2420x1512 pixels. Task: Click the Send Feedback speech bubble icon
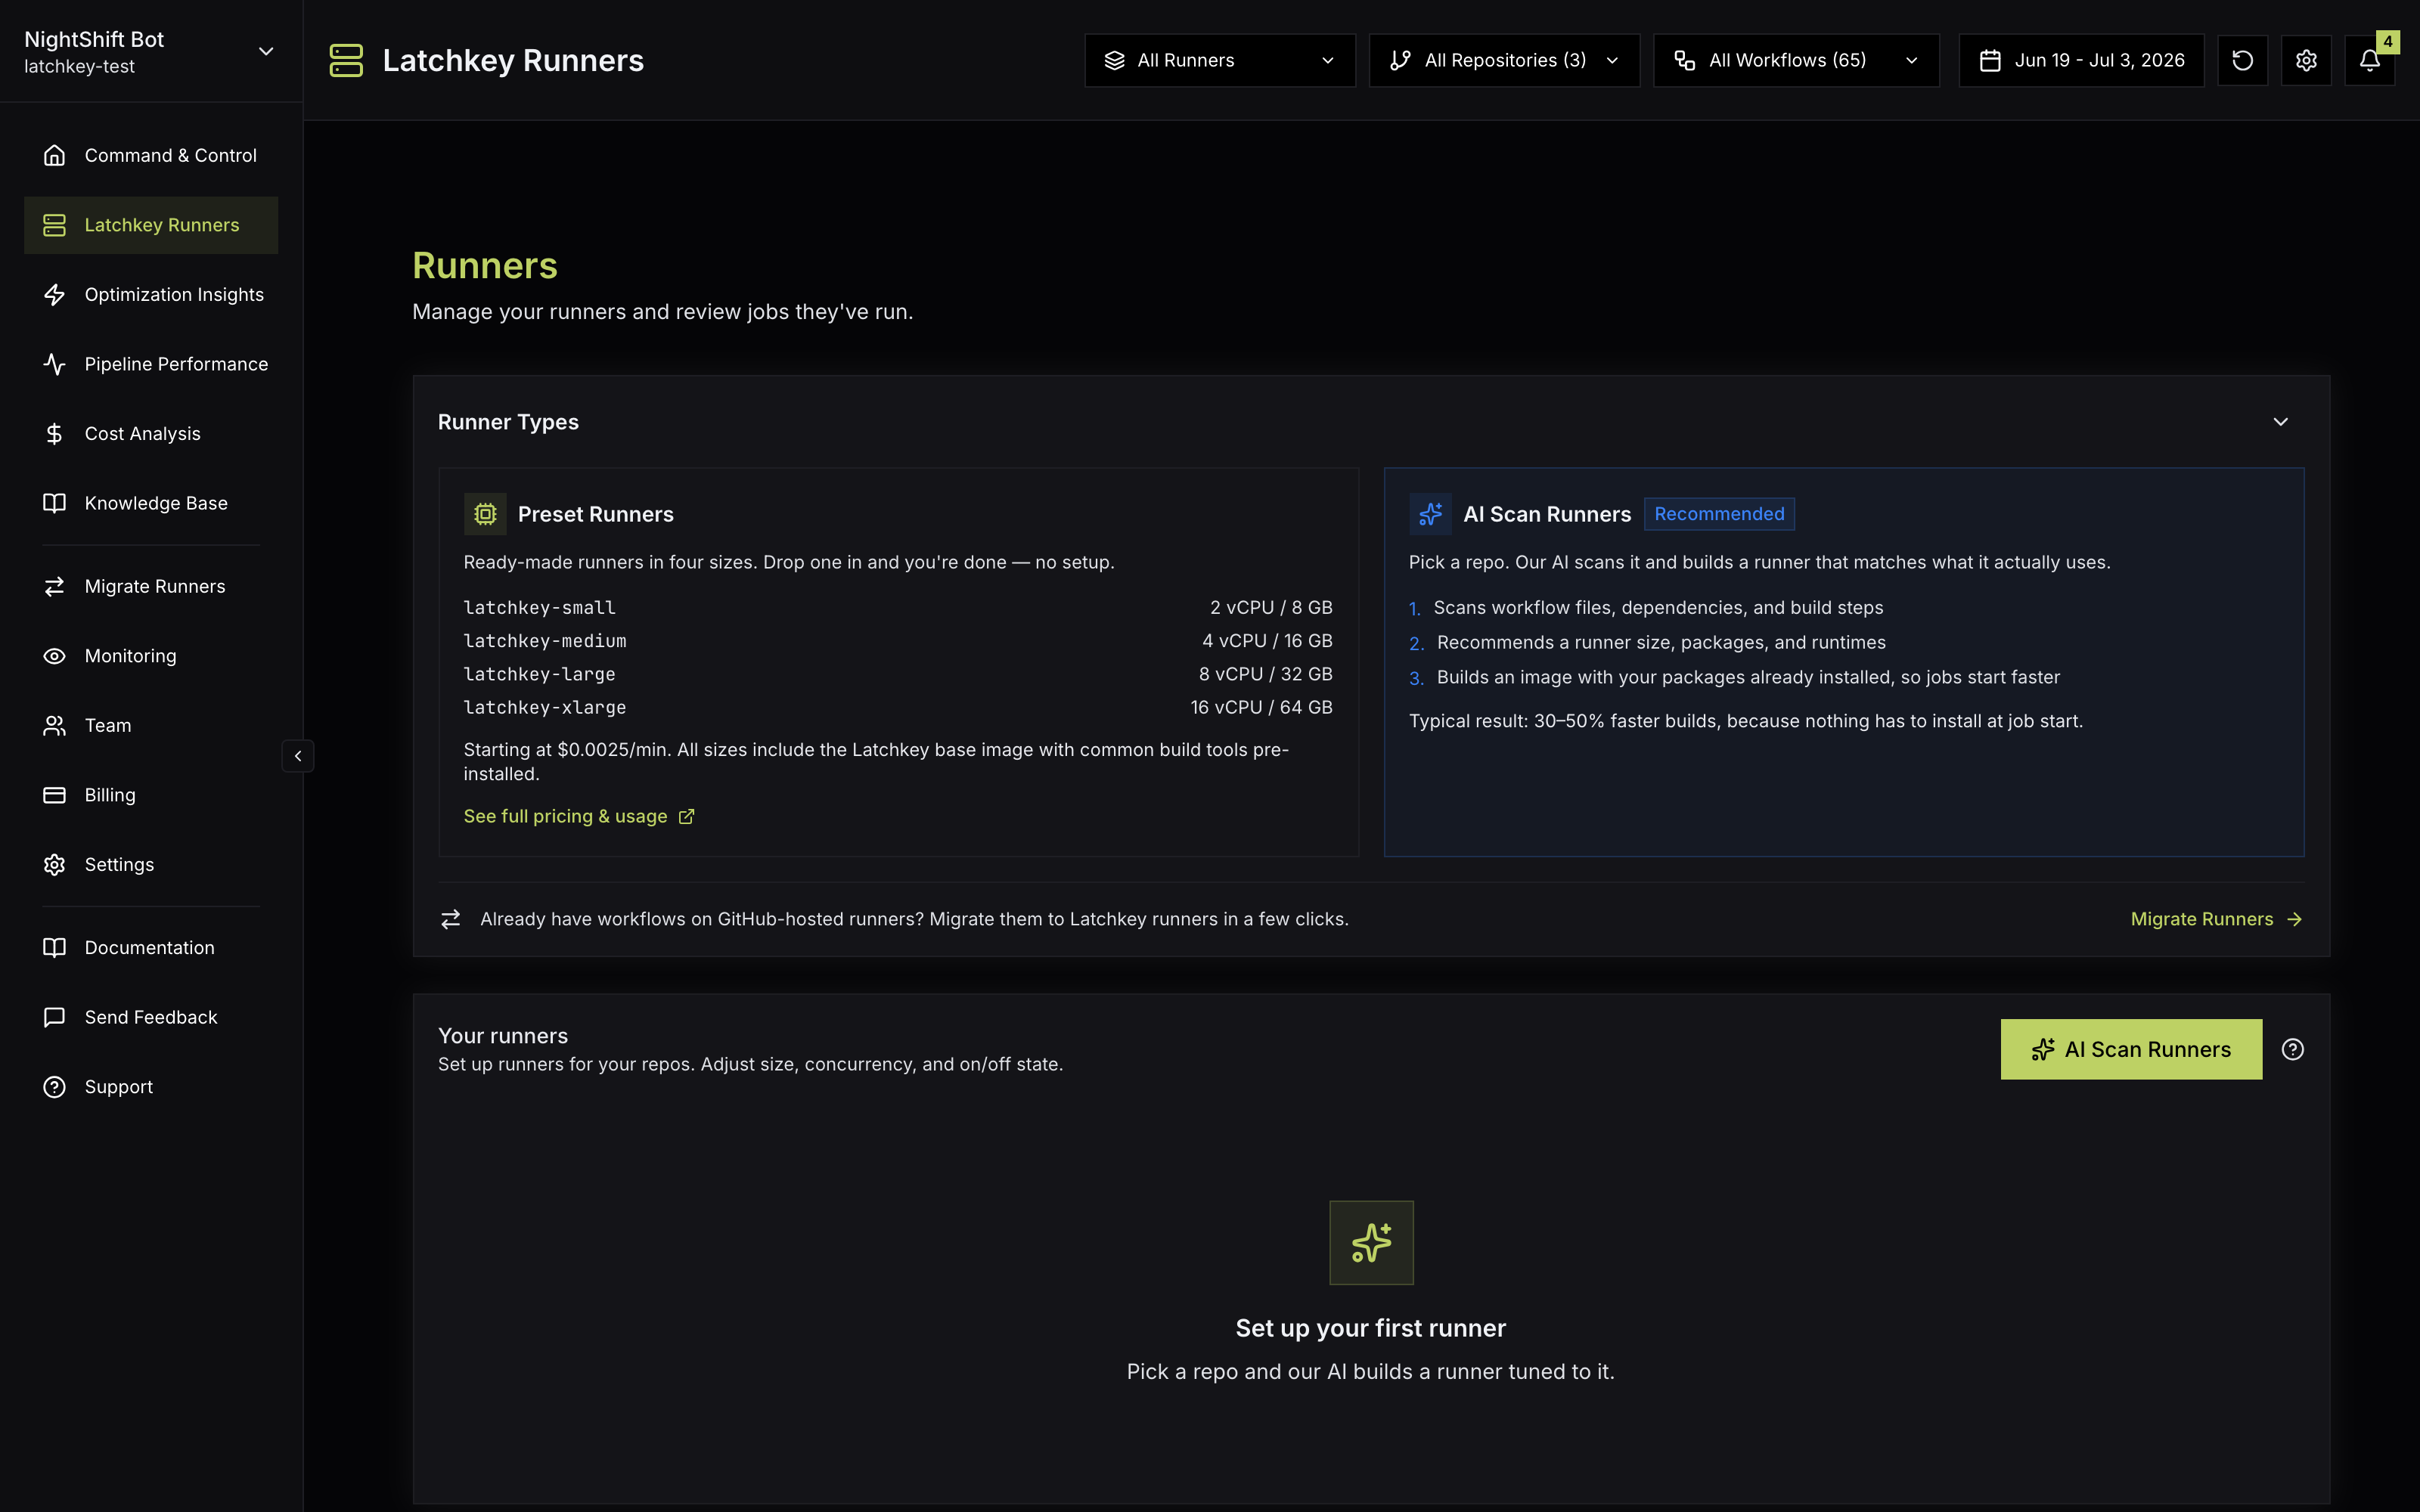click(54, 1017)
